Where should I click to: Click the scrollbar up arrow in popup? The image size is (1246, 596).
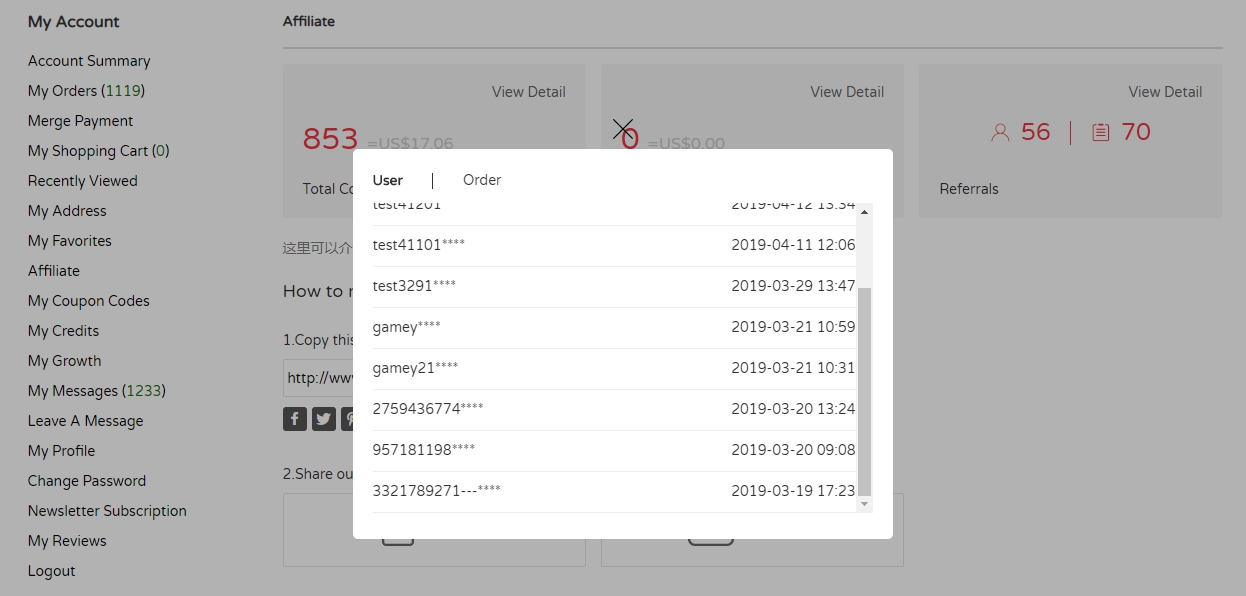coord(865,212)
